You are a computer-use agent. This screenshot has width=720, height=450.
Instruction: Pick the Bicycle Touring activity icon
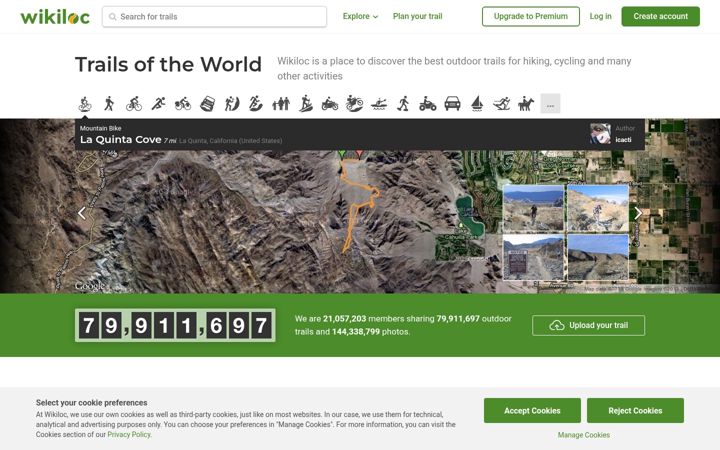coord(183,104)
